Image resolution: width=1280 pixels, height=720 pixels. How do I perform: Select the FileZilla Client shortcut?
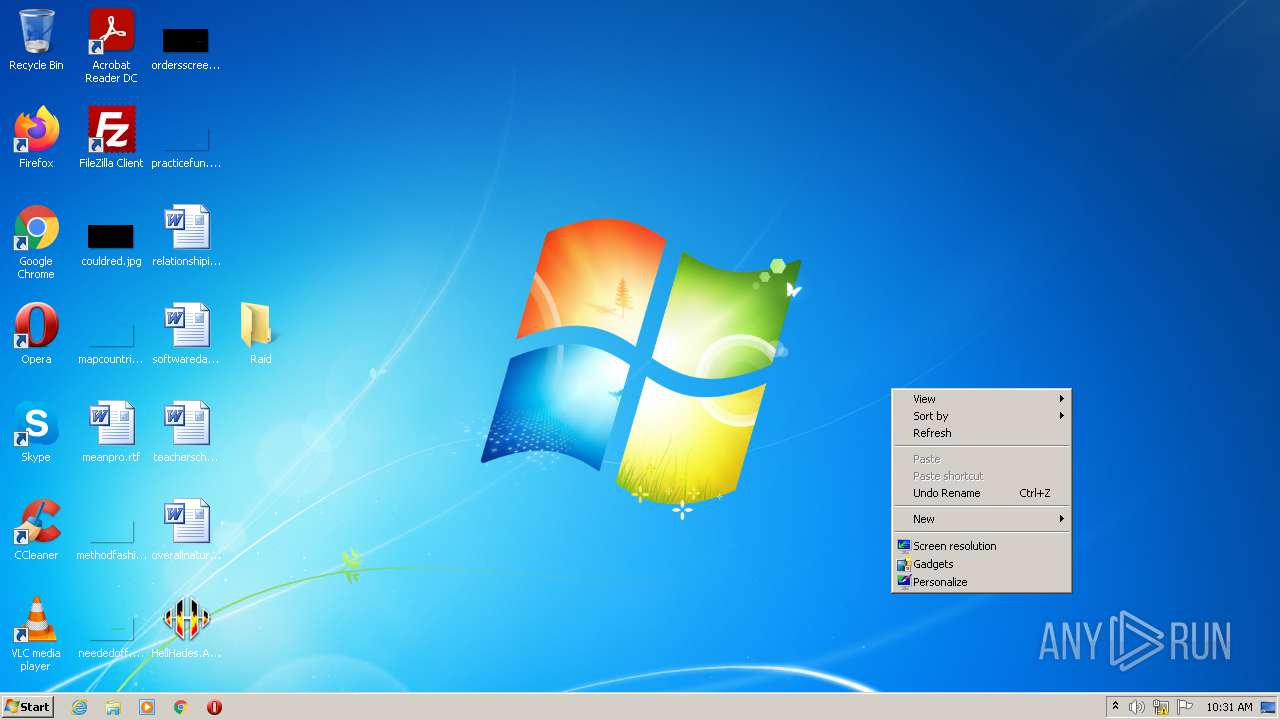tap(111, 138)
